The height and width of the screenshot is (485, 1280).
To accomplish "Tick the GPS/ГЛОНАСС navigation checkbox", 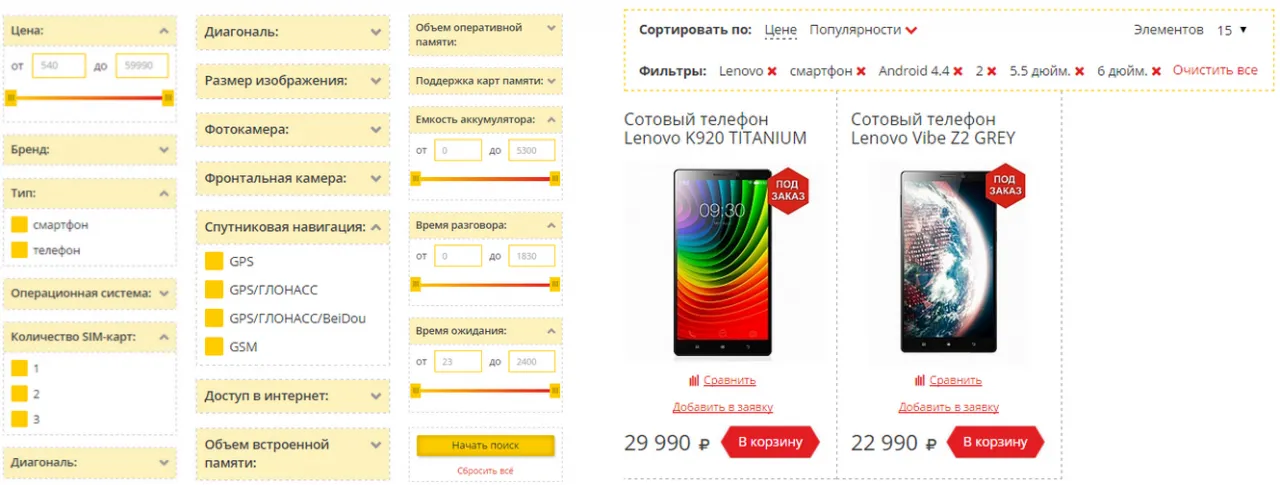I will (213, 290).
